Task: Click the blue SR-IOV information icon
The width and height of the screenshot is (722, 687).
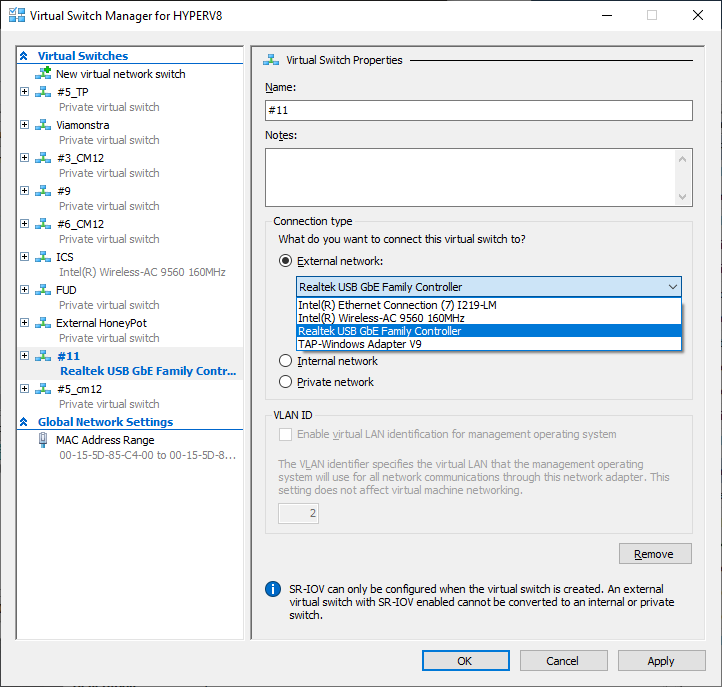Action: [273, 589]
